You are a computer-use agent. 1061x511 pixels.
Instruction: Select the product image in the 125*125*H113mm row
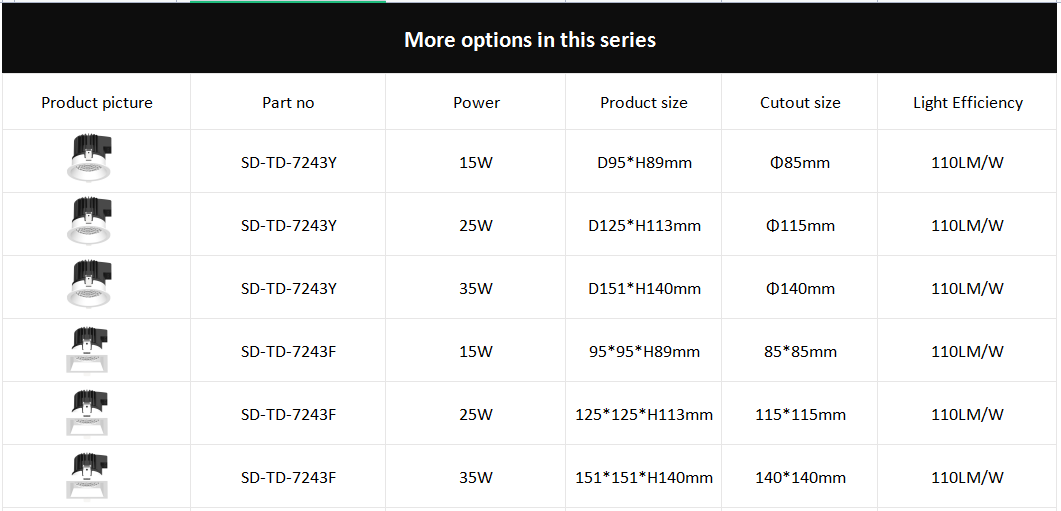coord(91,412)
